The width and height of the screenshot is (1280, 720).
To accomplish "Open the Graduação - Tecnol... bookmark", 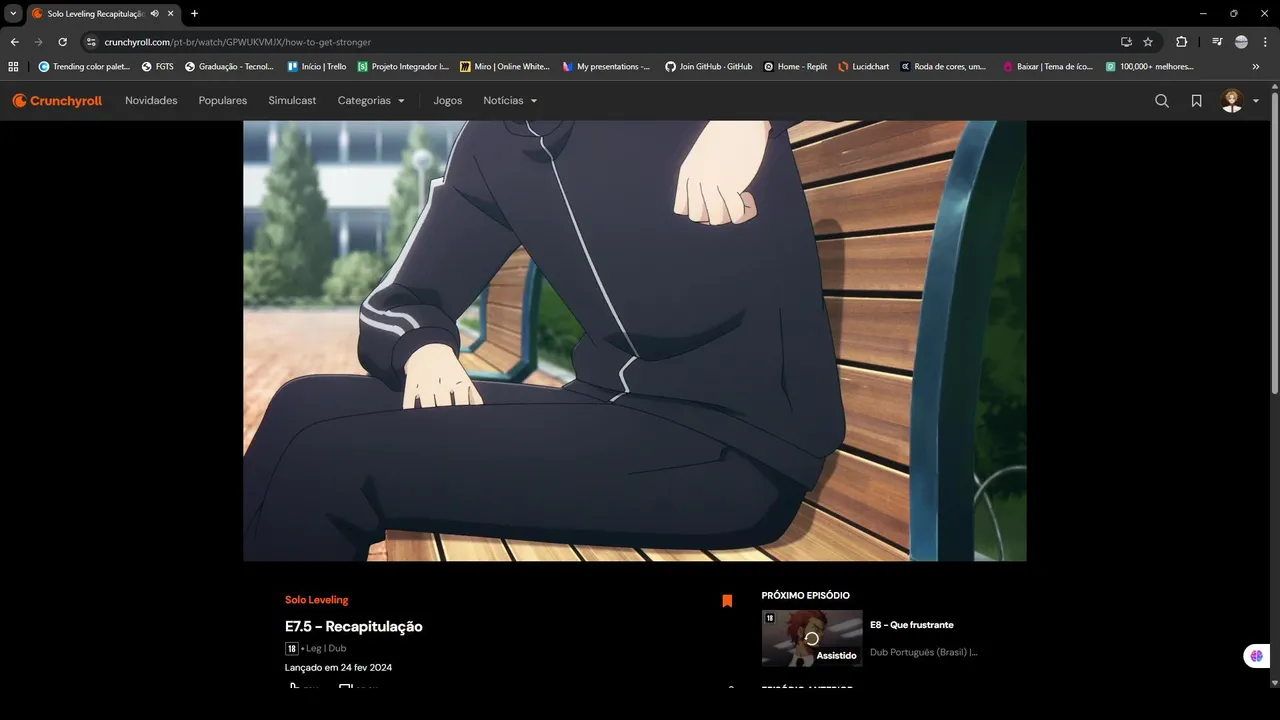I will [x=230, y=67].
